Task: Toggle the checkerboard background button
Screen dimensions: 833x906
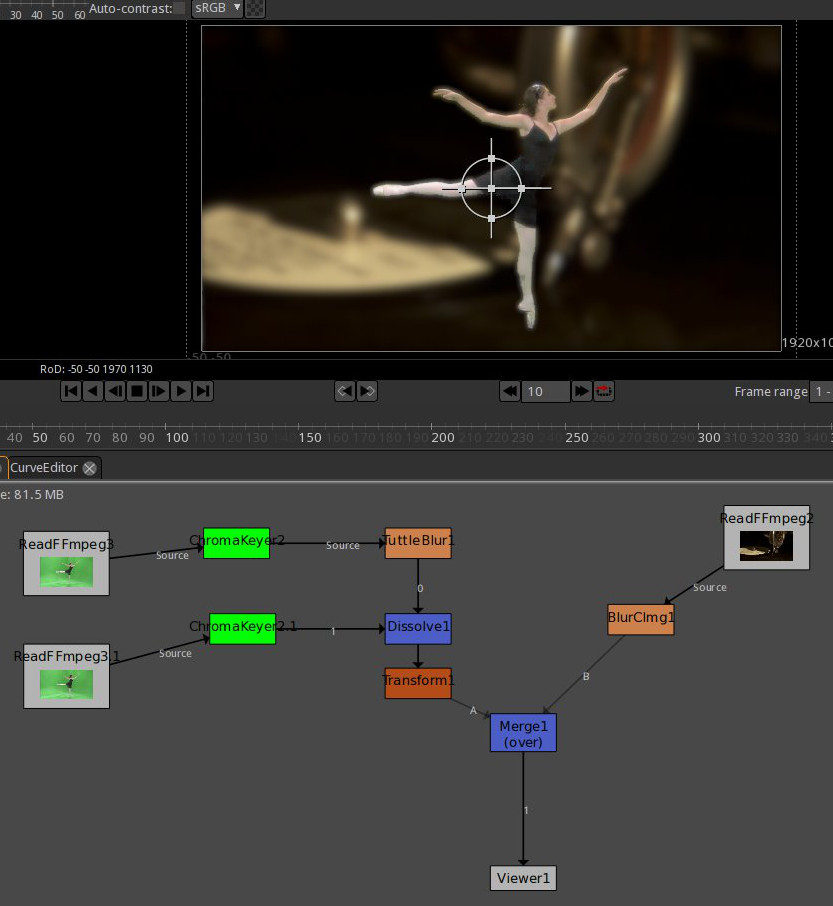Action: (x=256, y=8)
